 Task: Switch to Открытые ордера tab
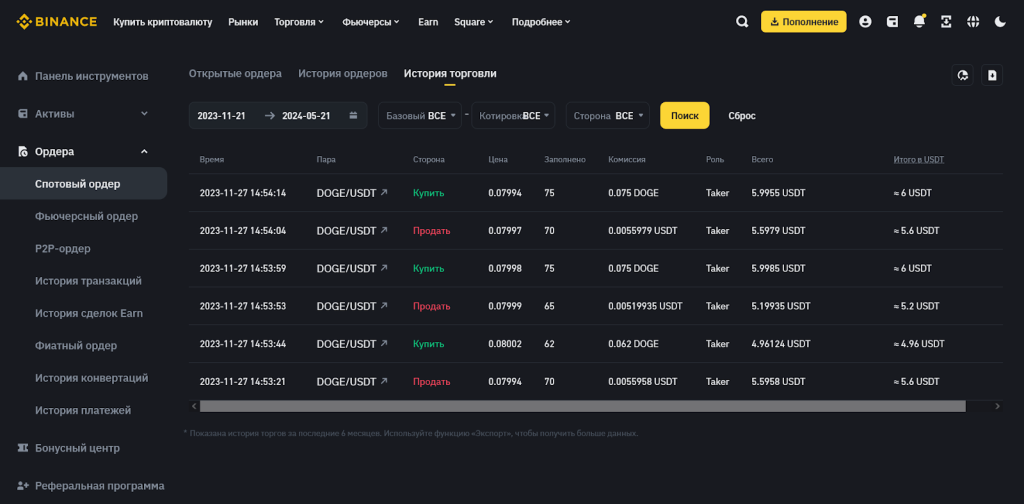(235, 74)
